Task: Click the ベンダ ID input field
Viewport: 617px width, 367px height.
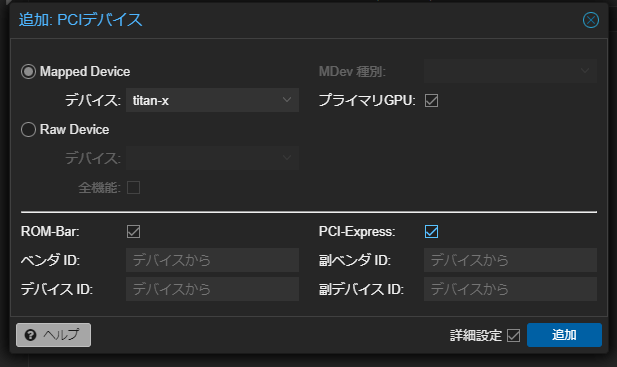Action: coord(212,260)
